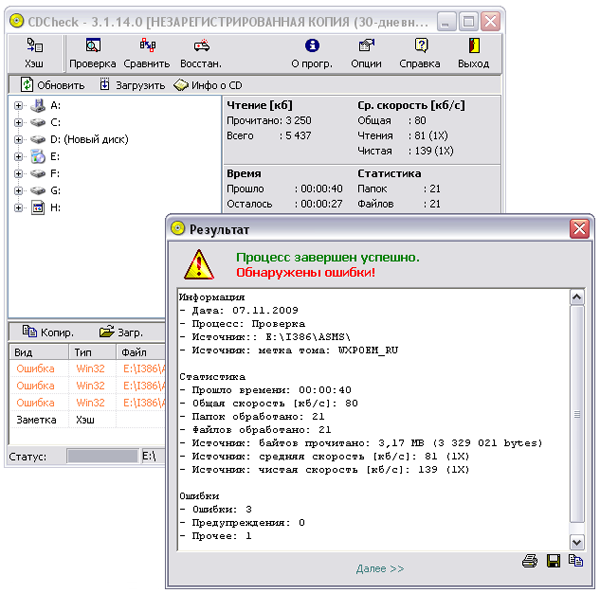Expand the E: drive tree node

19,156
